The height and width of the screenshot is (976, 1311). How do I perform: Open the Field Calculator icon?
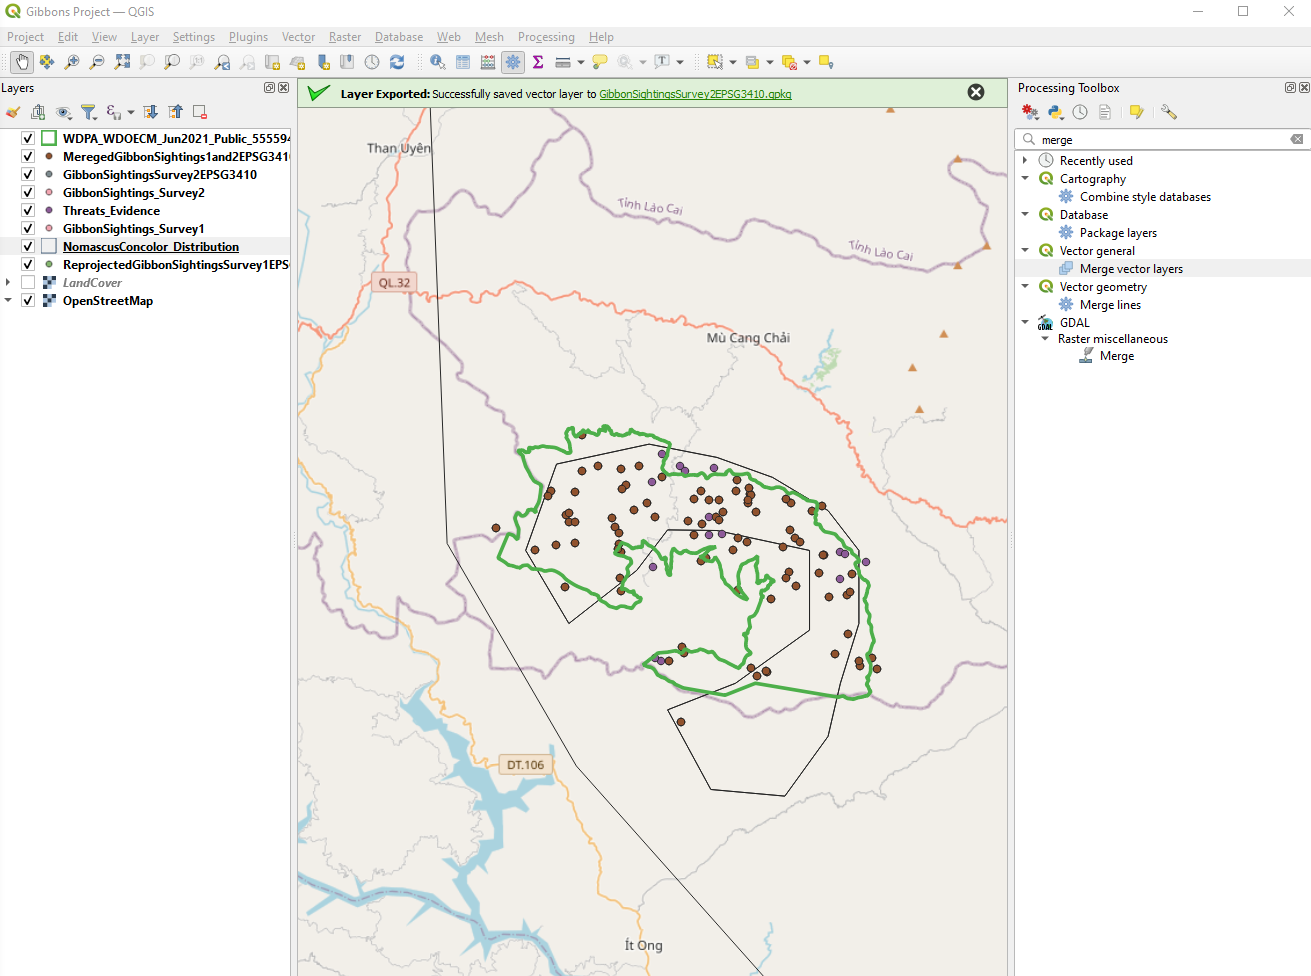click(488, 62)
